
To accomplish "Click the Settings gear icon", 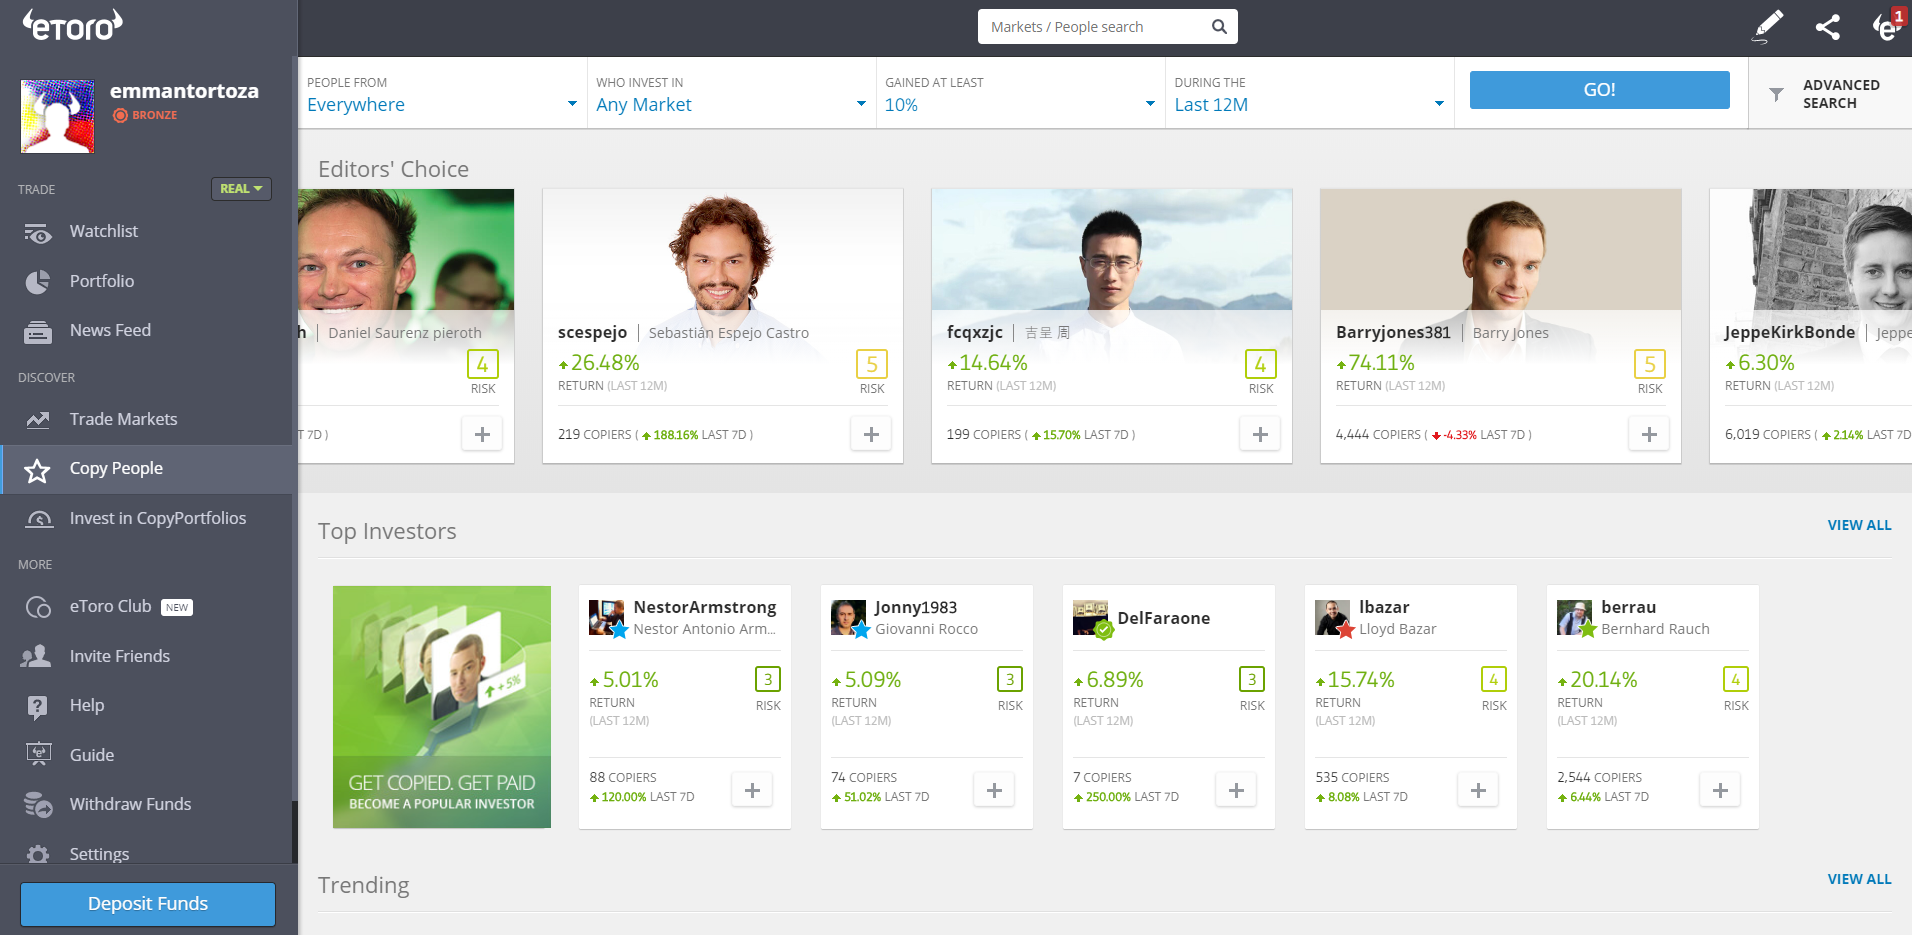I will click(38, 854).
